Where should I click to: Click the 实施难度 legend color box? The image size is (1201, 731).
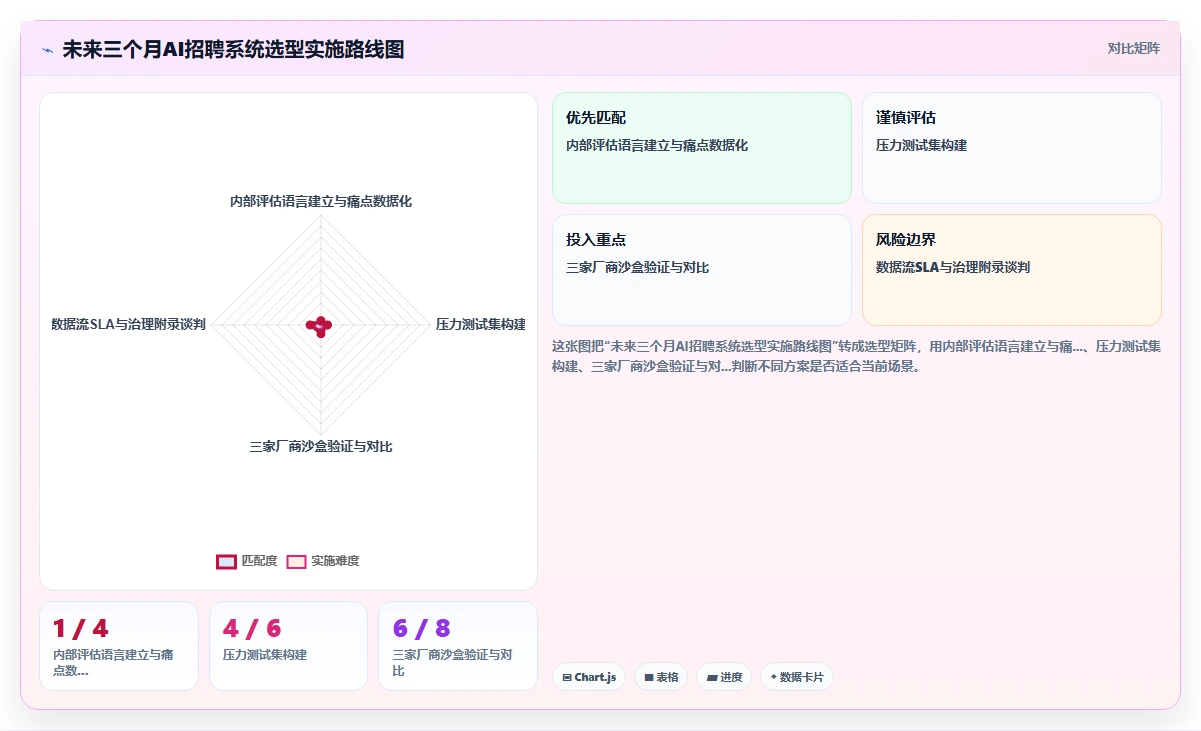(x=296, y=562)
